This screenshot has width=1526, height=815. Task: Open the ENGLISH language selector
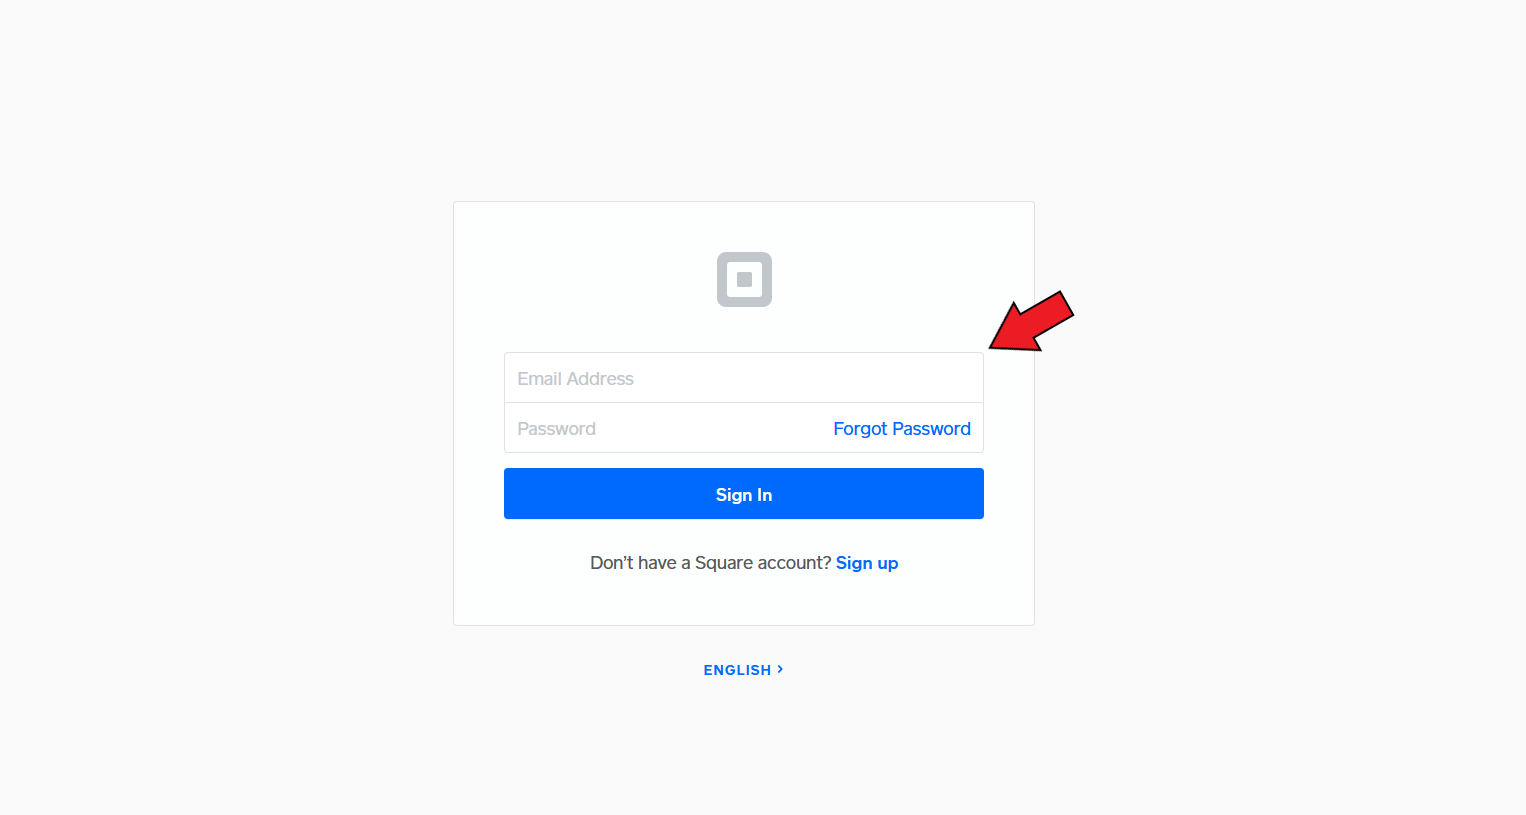(x=743, y=670)
